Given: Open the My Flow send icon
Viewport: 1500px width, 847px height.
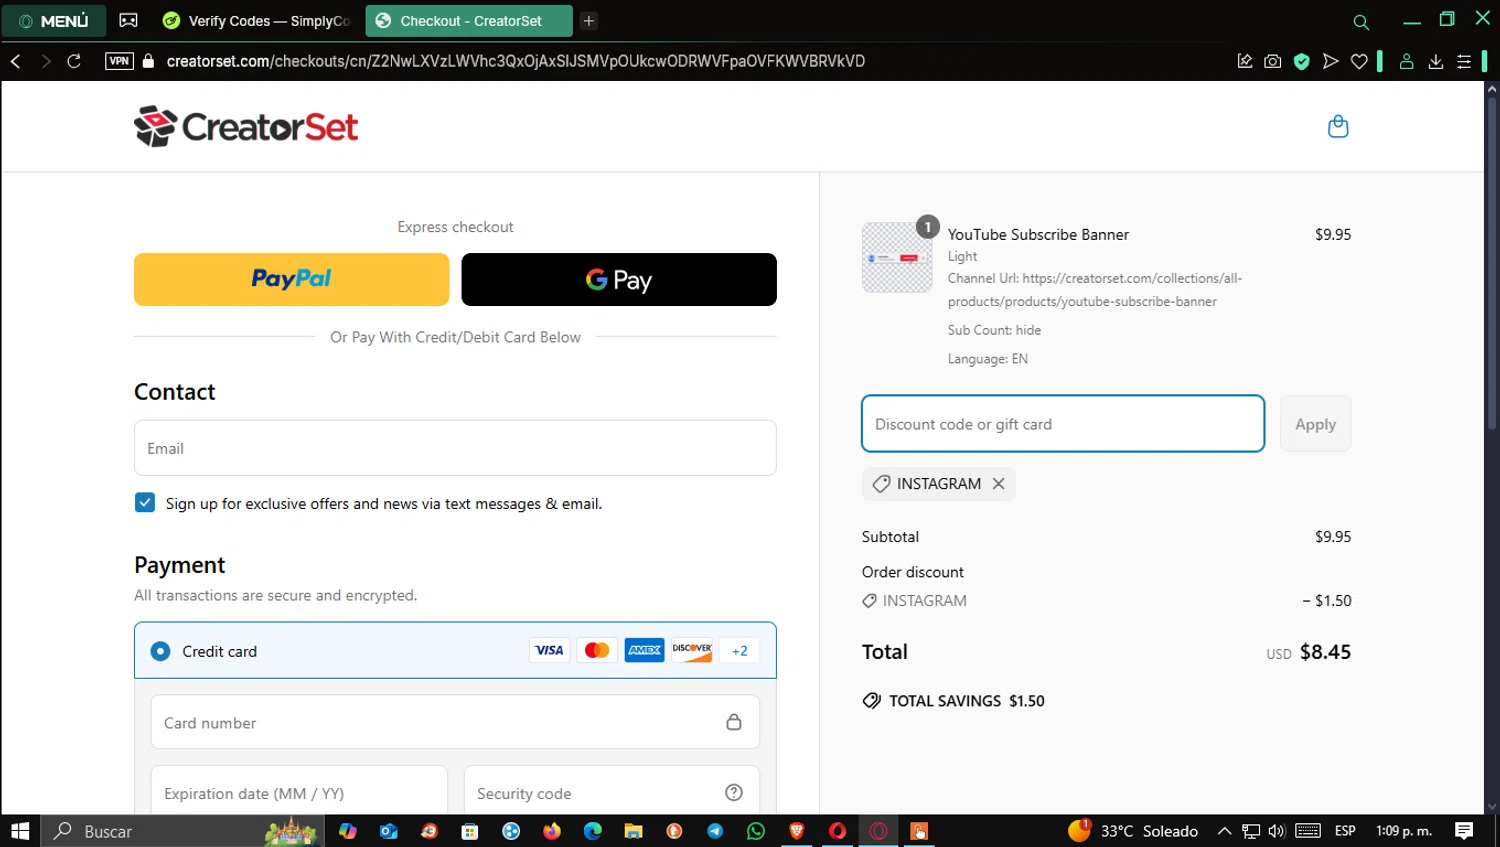Looking at the screenshot, I should (1330, 61).
